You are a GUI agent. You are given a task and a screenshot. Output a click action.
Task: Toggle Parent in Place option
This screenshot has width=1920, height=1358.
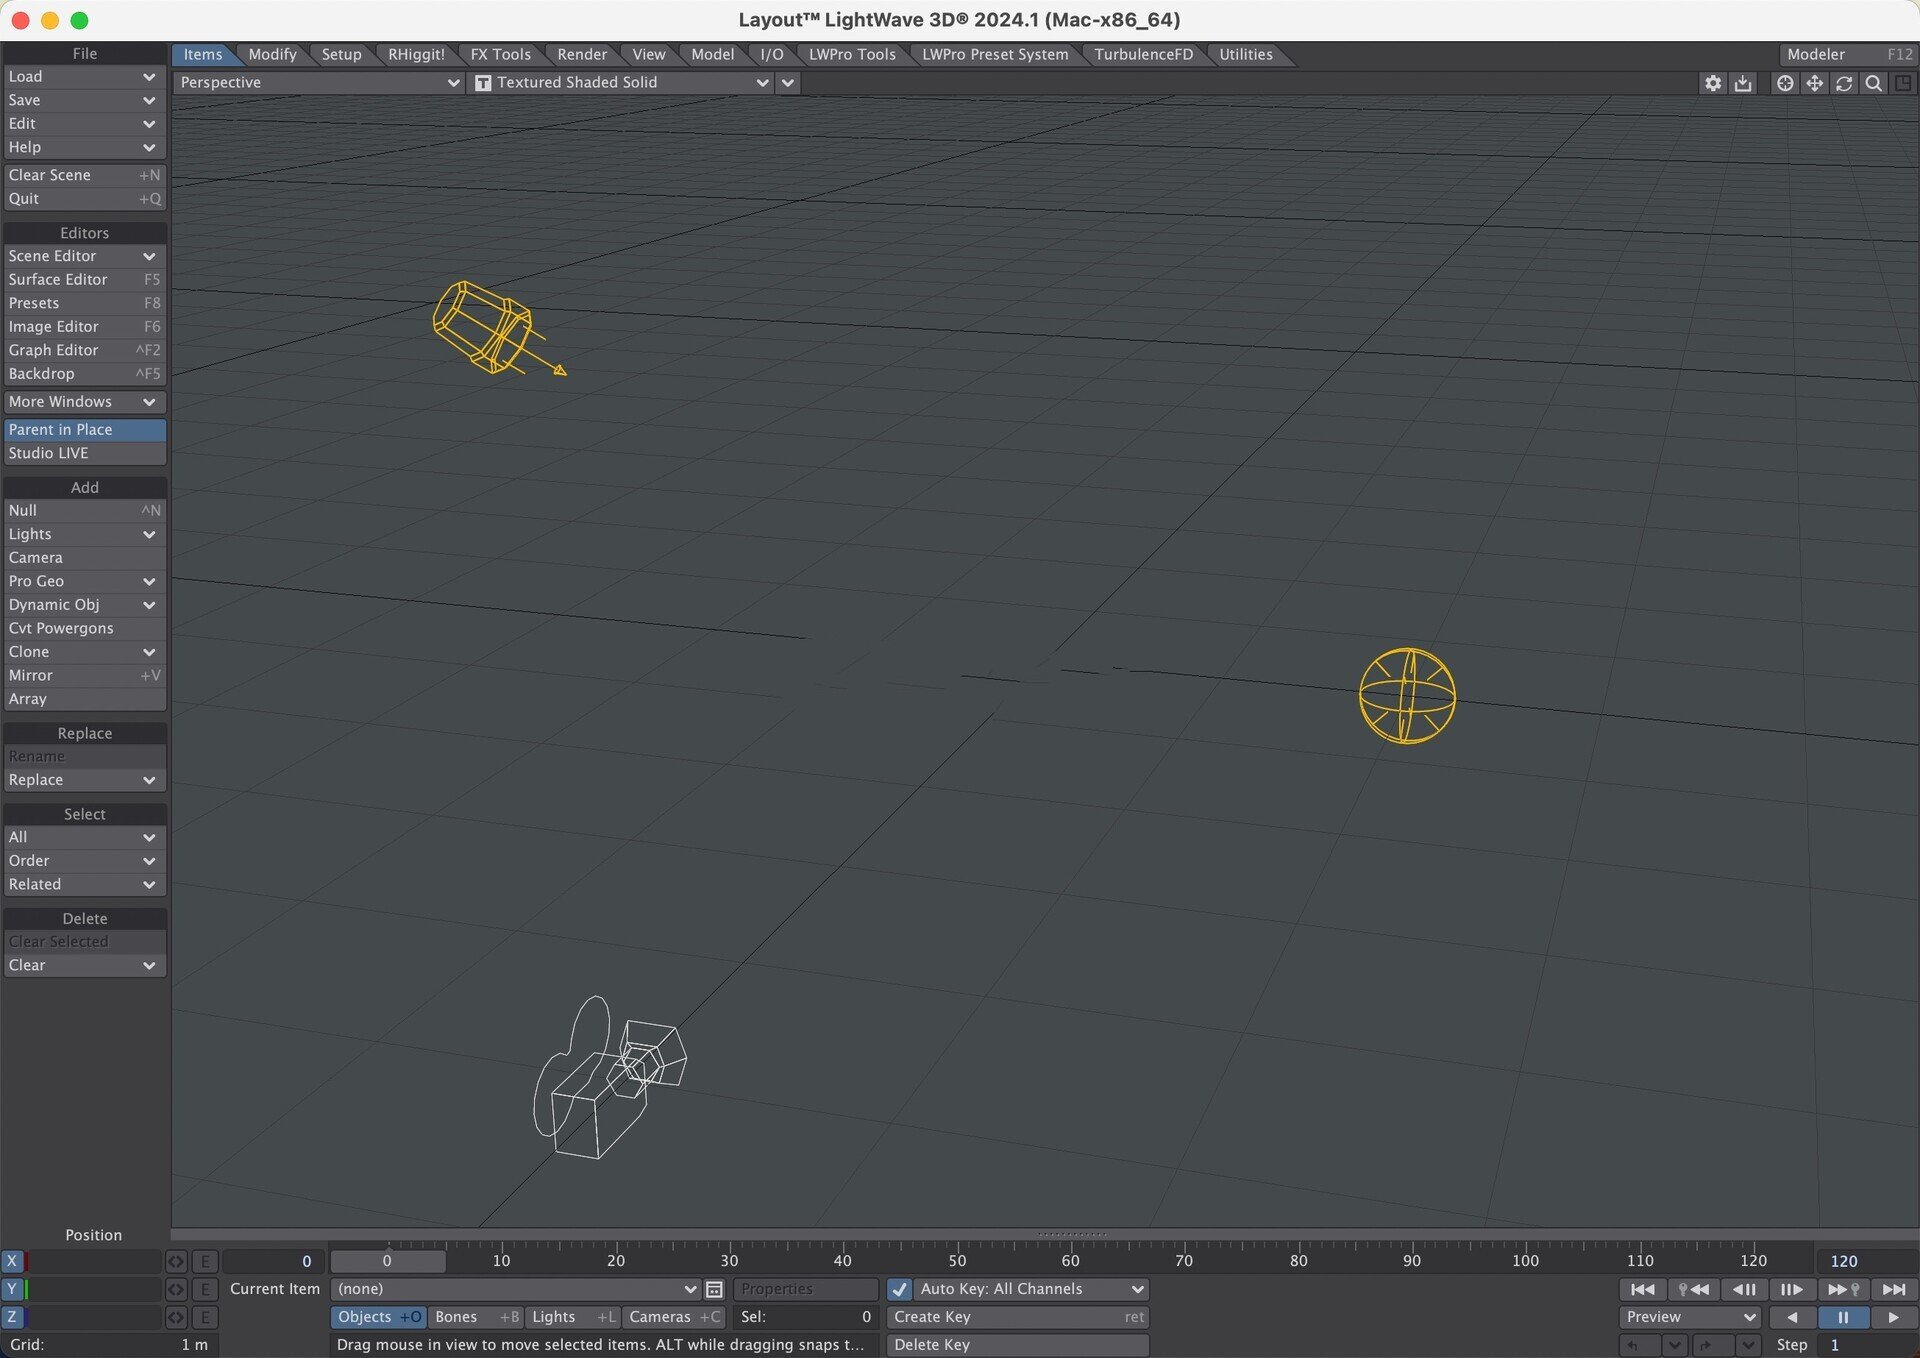pos(84,429)
